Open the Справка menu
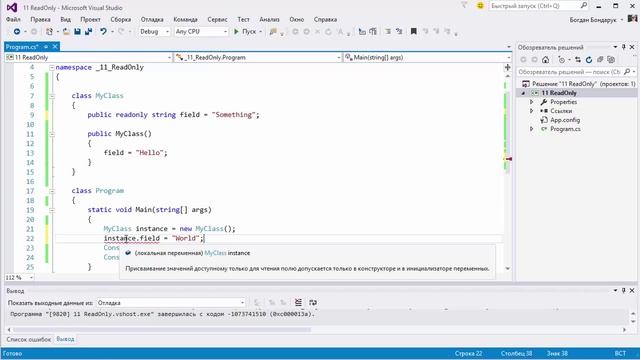The height and width of the screenshot is (360, 640). (325, 19)
